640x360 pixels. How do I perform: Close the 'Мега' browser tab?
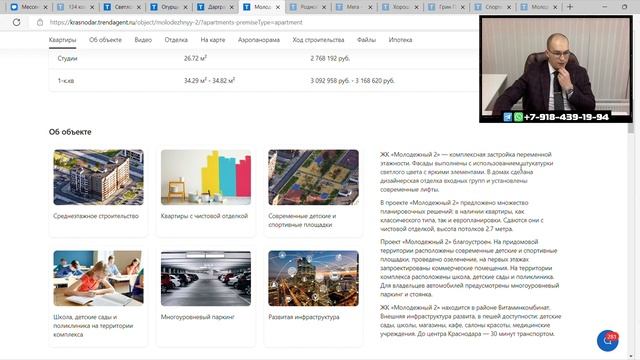tap(370, 7)
